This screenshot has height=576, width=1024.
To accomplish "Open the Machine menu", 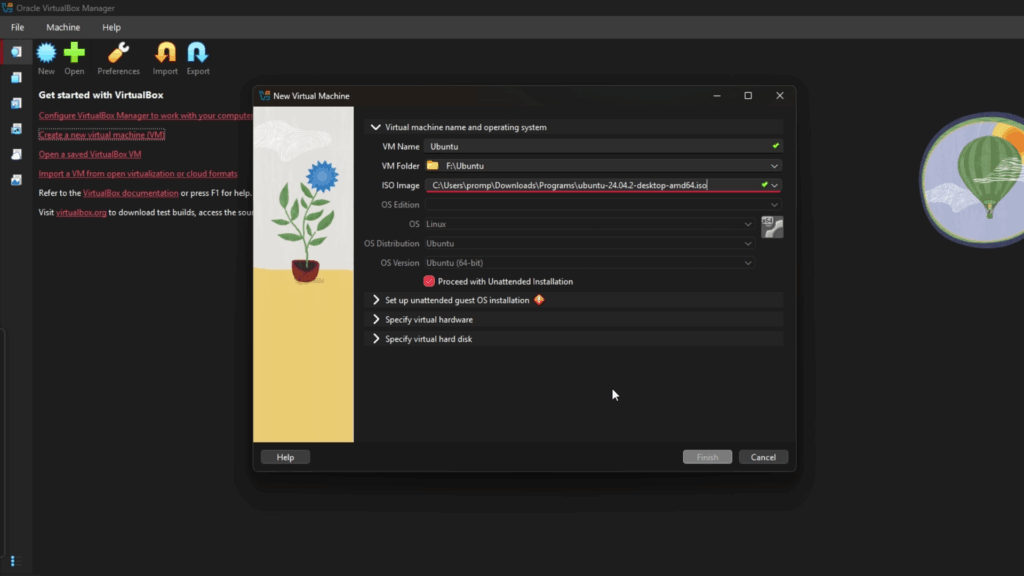I will point(62,27).
